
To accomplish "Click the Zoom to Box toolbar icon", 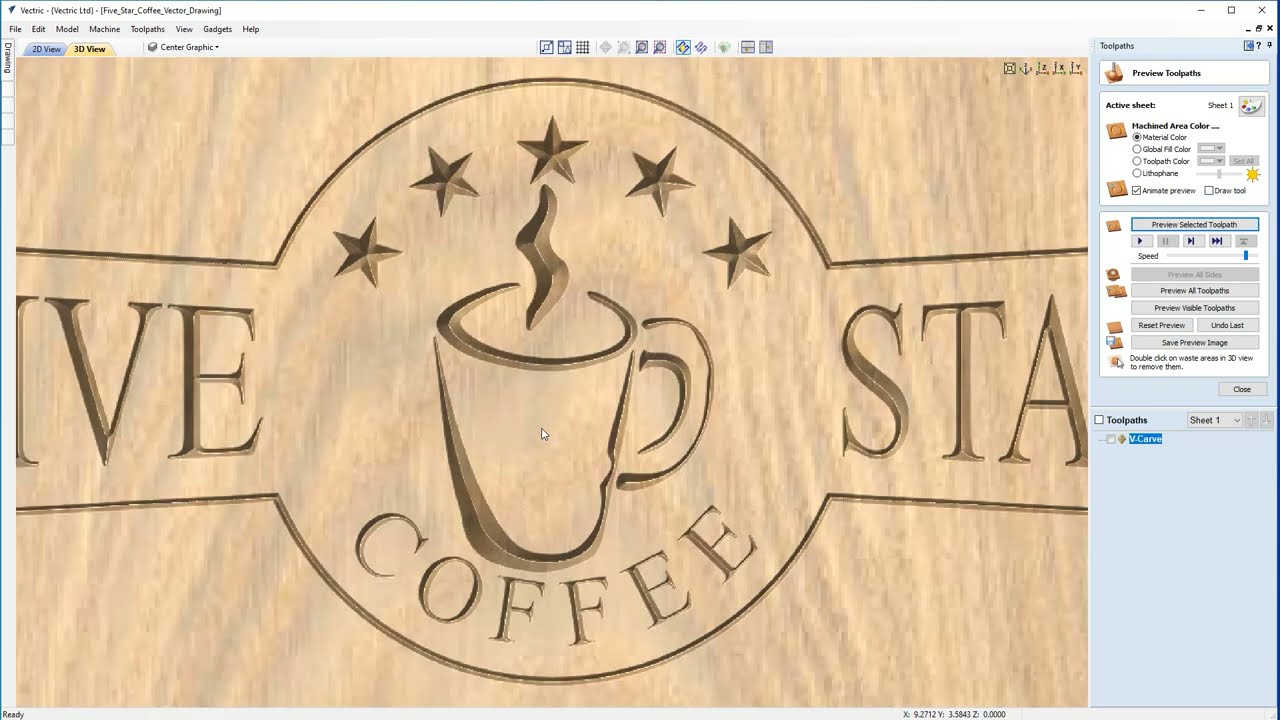I will [x=623, y=47].
